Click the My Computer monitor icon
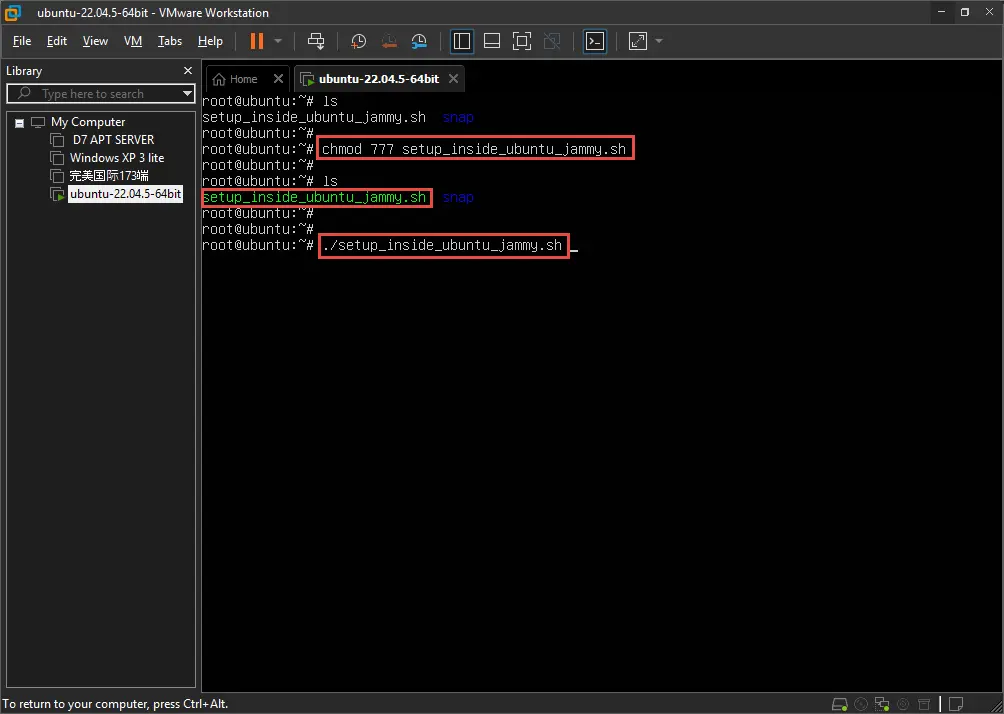This screenshot has width=1004, height=714. click(x=38, y=122)
